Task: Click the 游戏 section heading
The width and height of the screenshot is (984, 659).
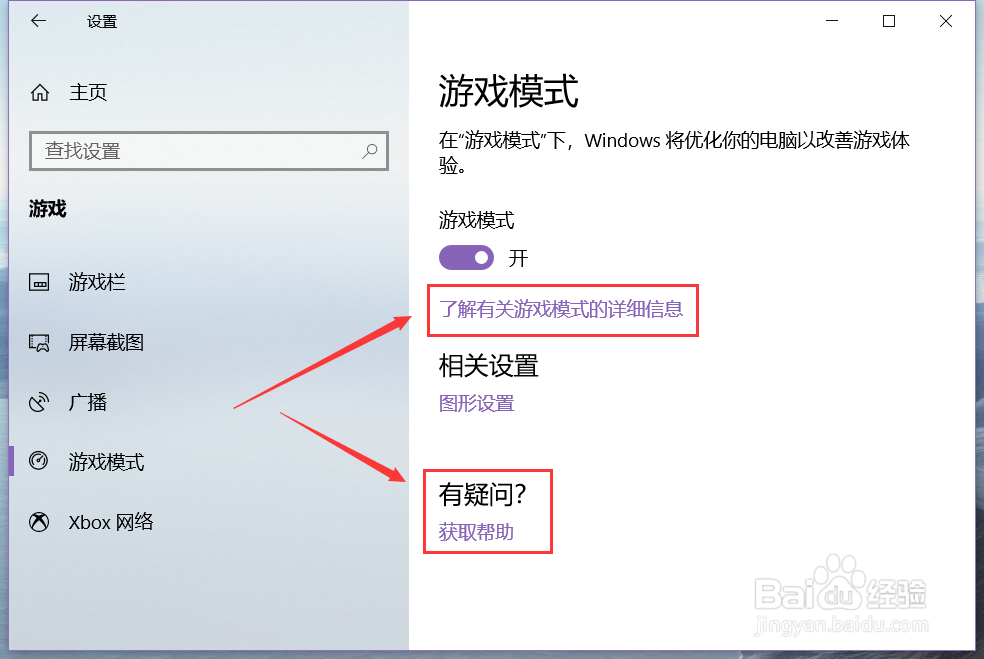Action: click(x=47, y=209)
